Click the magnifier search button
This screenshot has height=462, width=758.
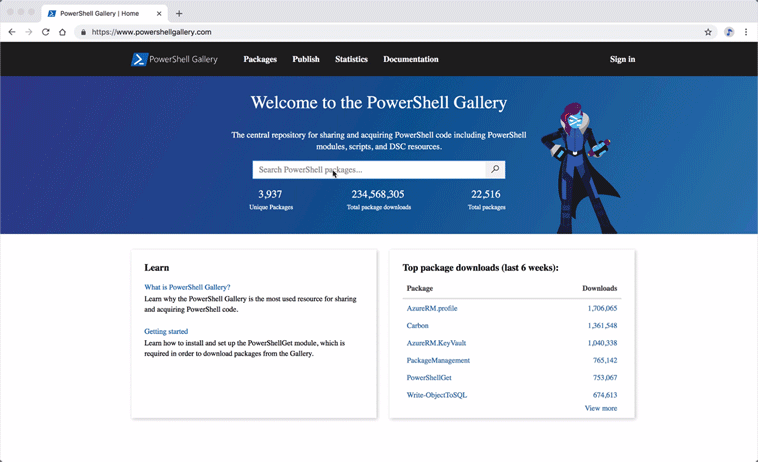(495, 170)
